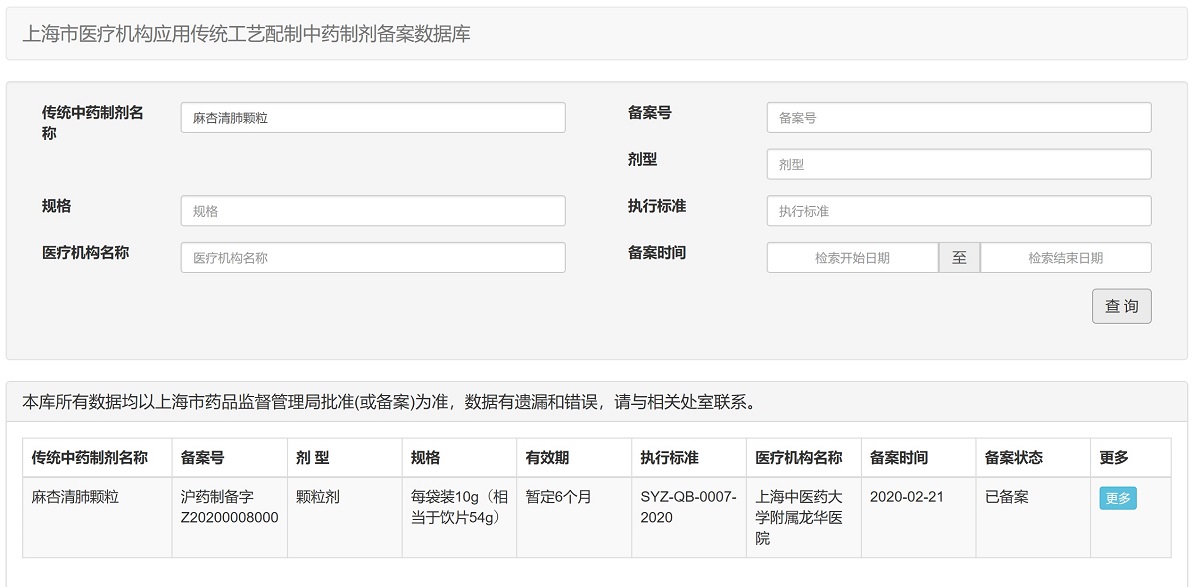1200x587 pixels.
Task: Focus the 备案号 input field in the form
Action: (x=958, y=118)
